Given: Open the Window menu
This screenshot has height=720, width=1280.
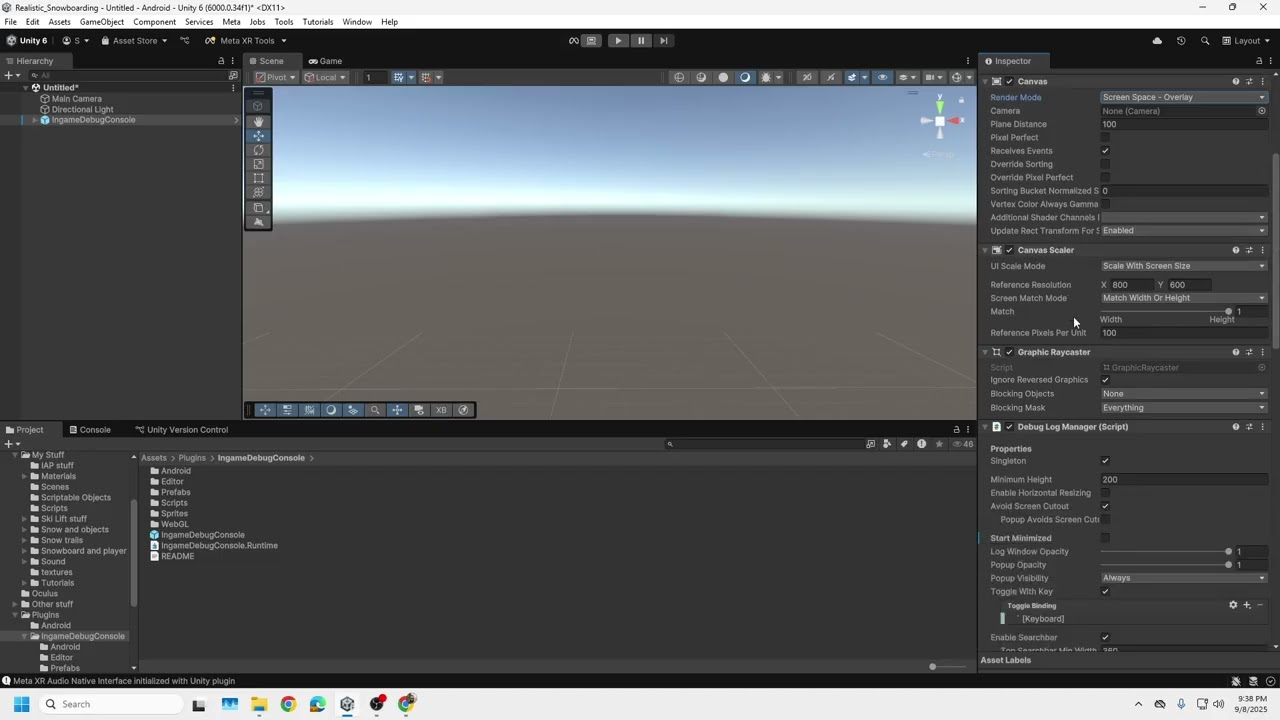Looking at the screenshot, I should [x=357, y=22].
